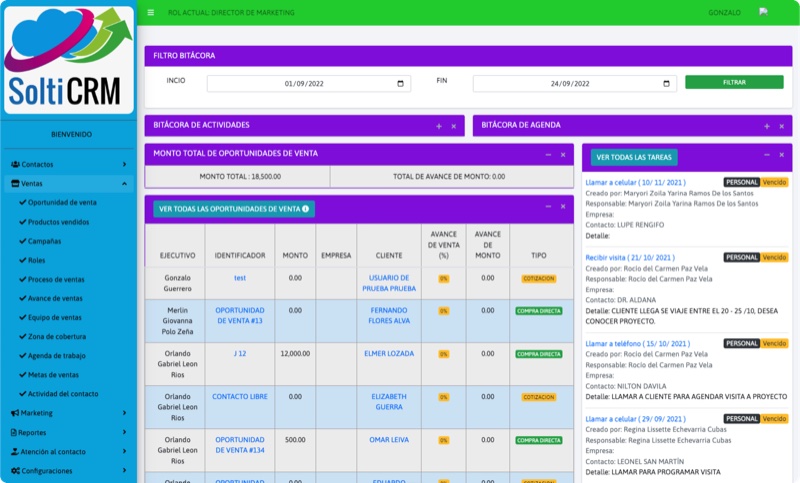The image size is (800, 483).
Task: Open client ELIZABETH GUERRA link
Action: (389, 401)
